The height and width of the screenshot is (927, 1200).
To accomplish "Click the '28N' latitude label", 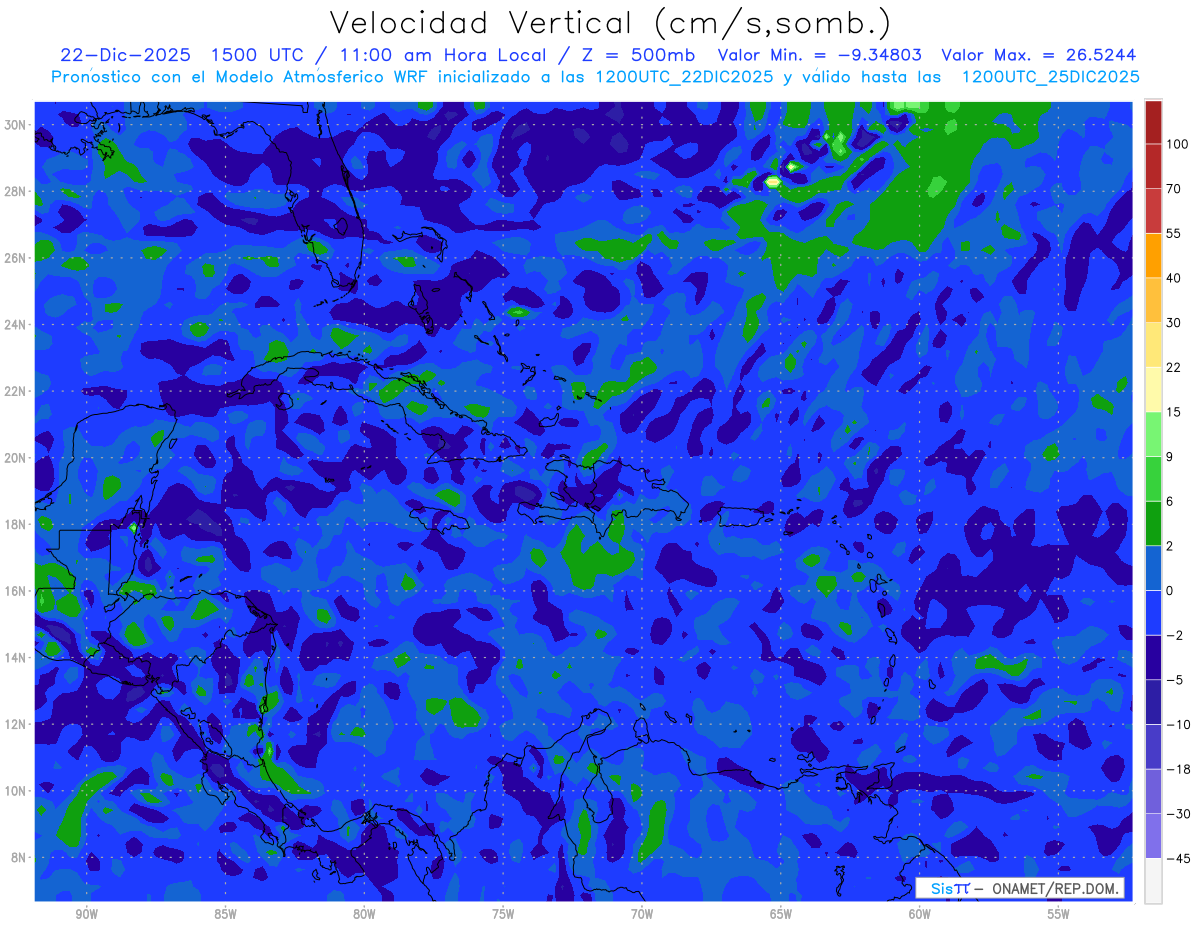I will click(x=17, y=191).
